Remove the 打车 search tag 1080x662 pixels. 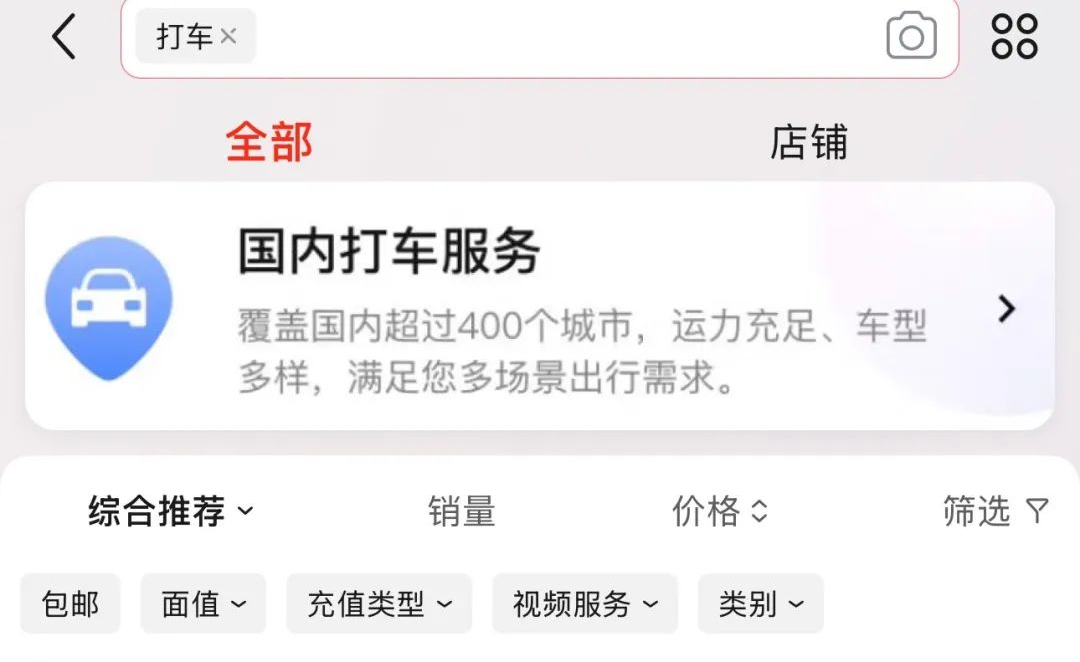229,36
